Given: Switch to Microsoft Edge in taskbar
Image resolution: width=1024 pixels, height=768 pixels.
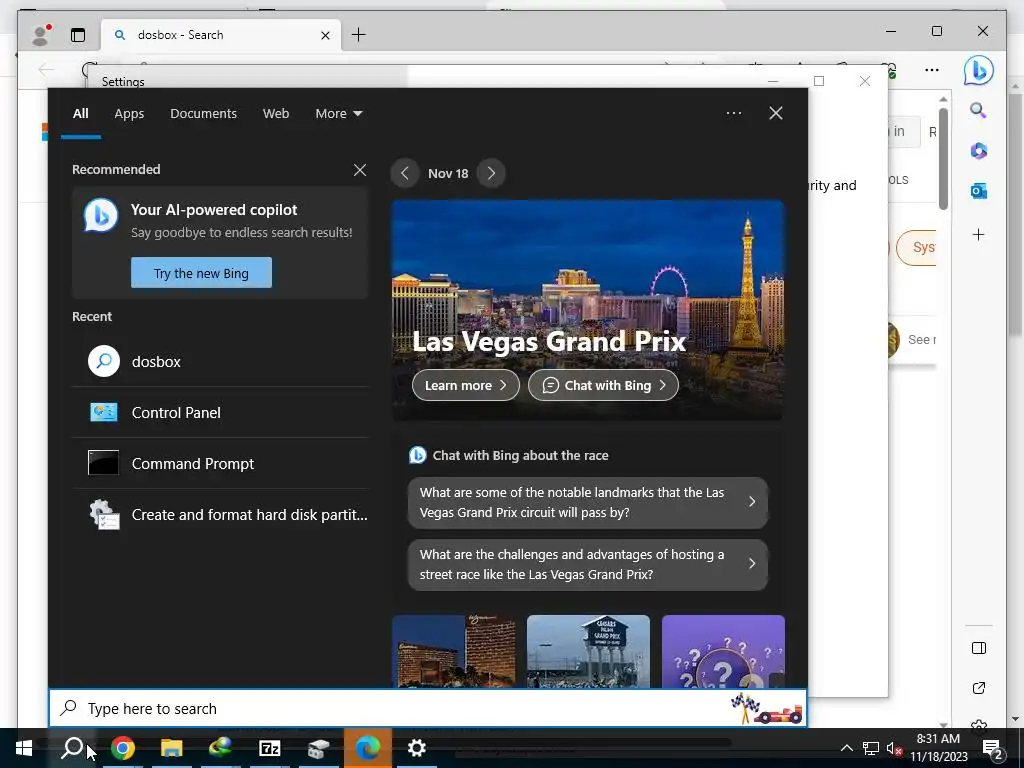Looking at the screenshot, I should [x=368, y=748].
